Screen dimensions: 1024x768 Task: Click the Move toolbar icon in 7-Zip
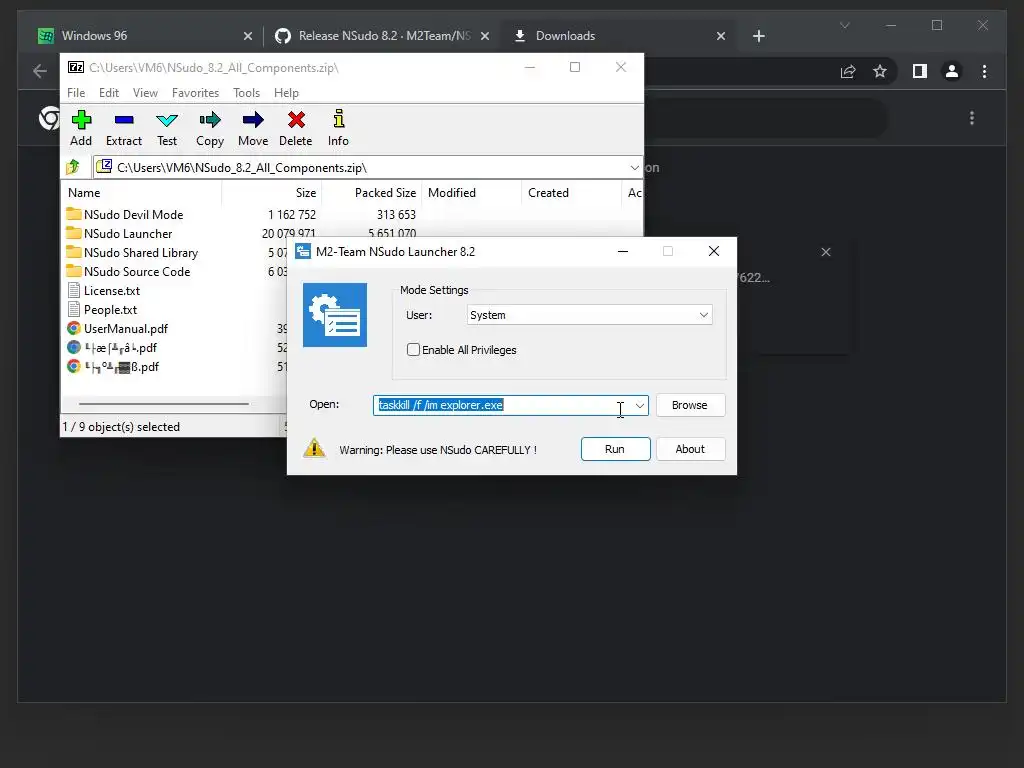tap(253, 120)
